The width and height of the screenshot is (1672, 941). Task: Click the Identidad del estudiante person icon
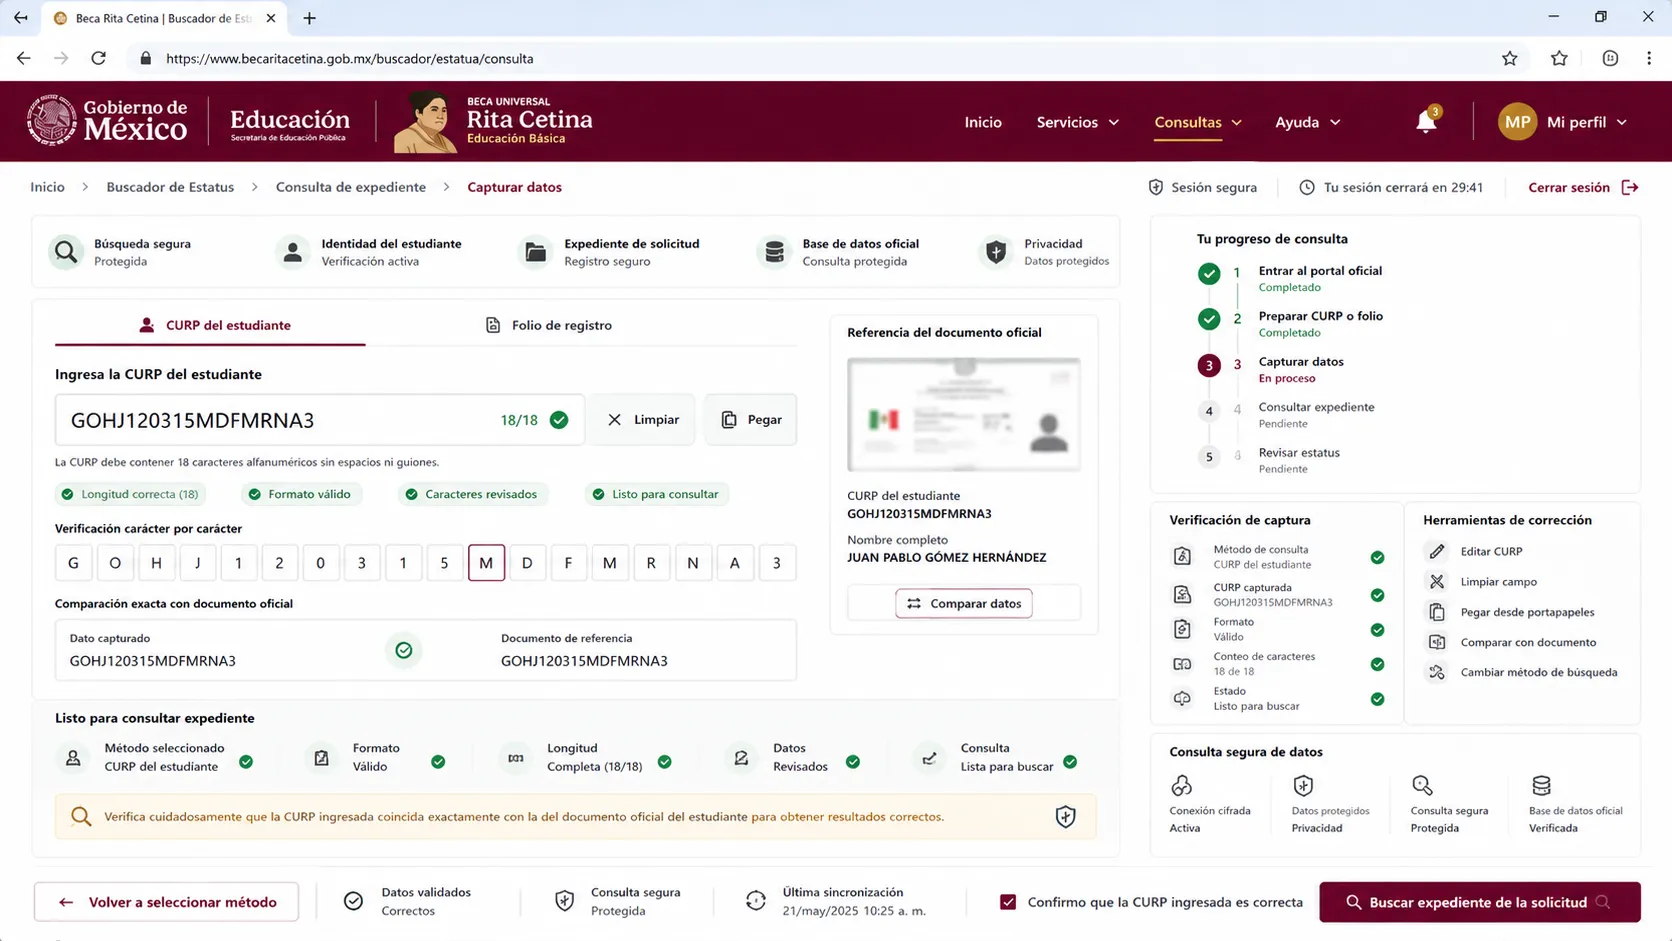click(293, 252)
